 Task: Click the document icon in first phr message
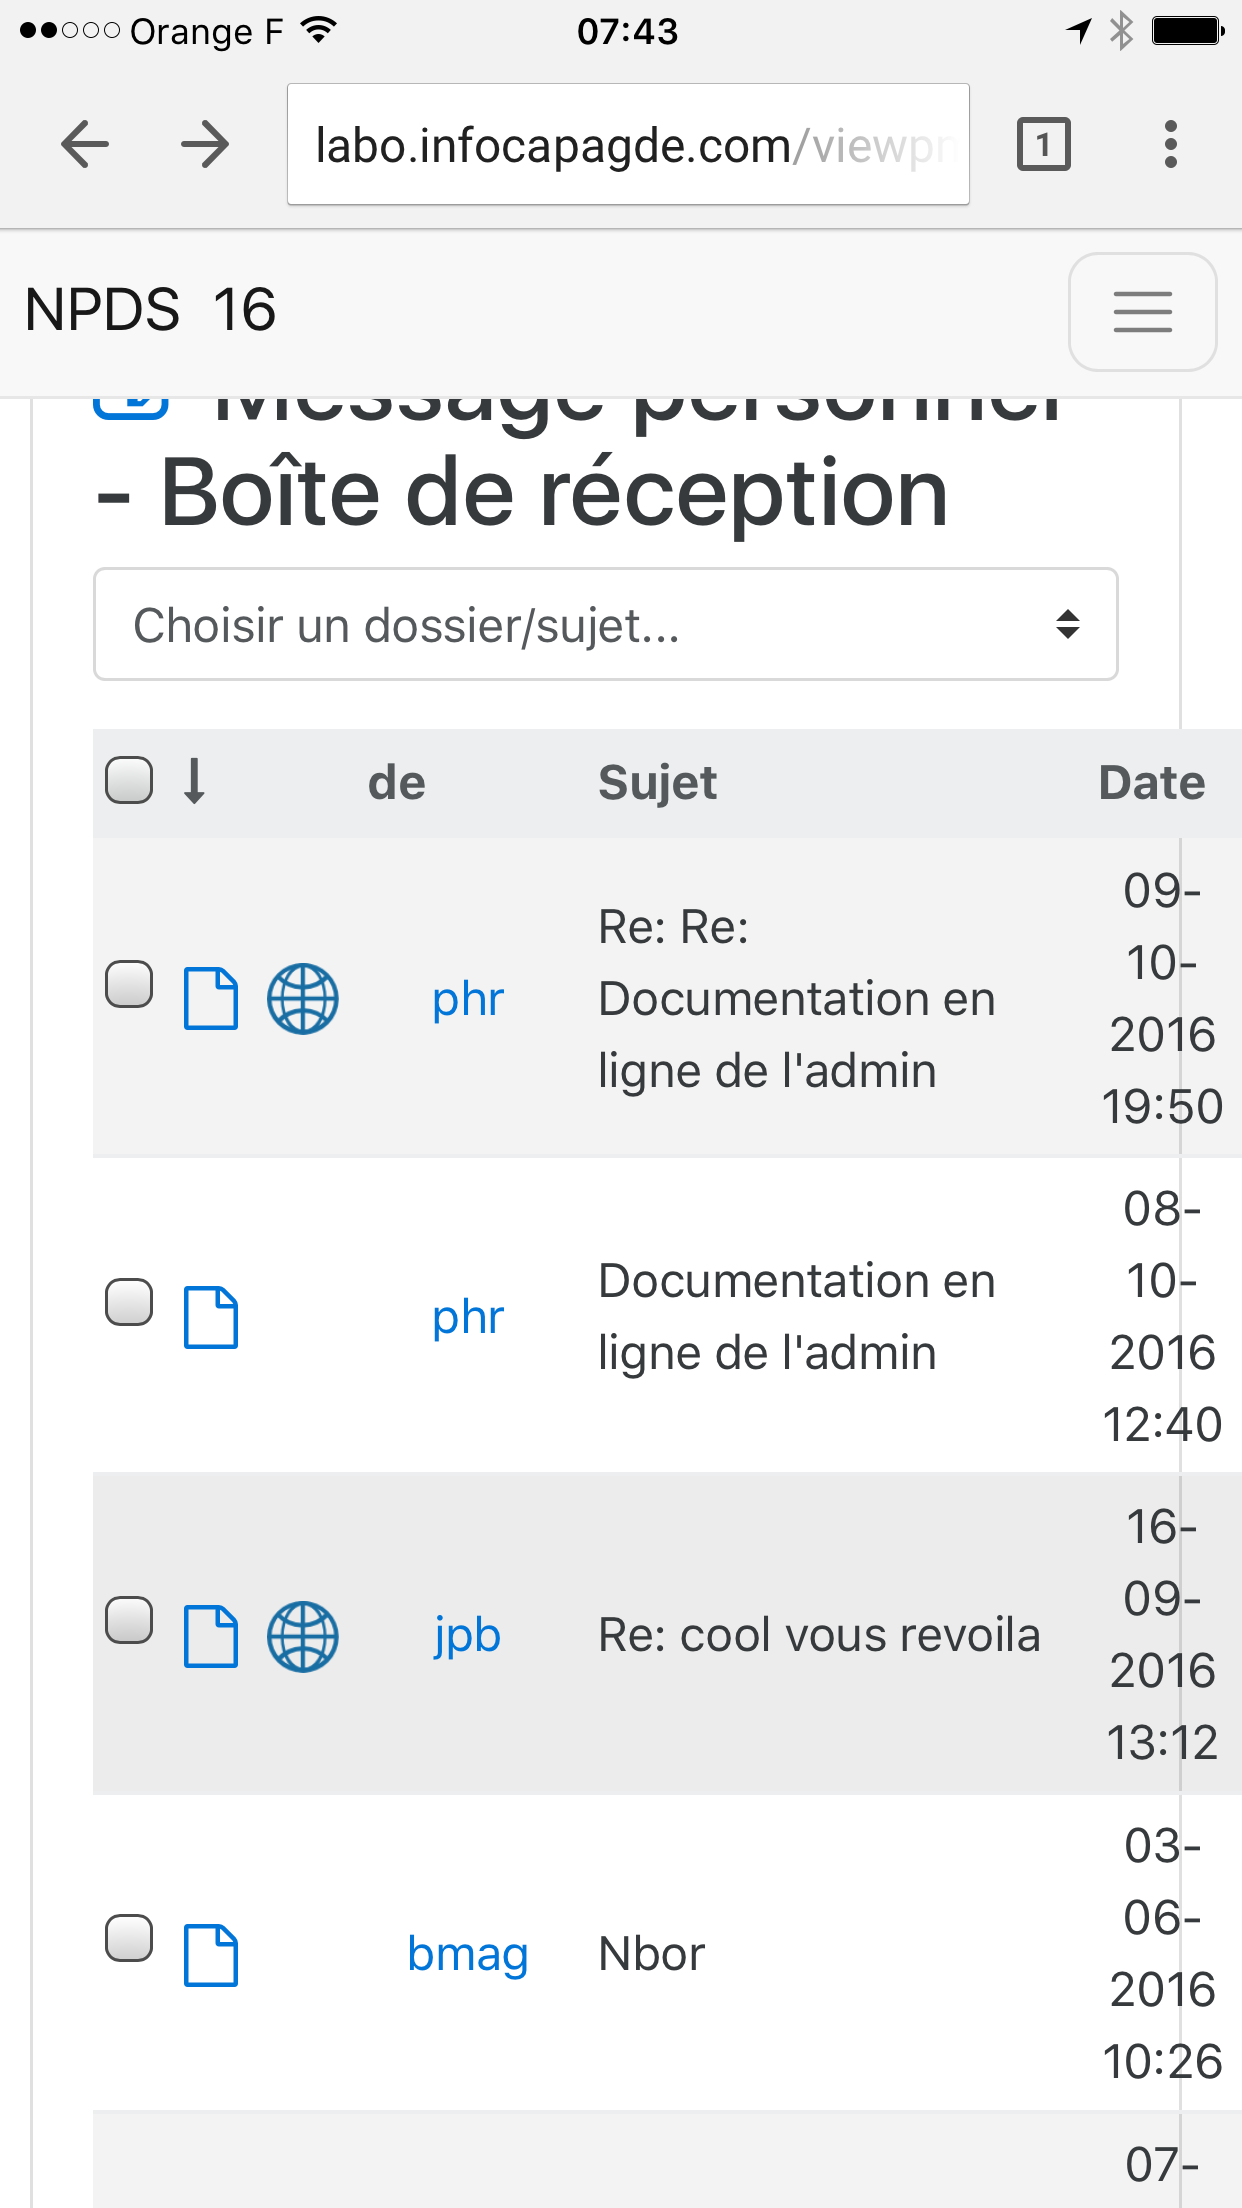211,999
